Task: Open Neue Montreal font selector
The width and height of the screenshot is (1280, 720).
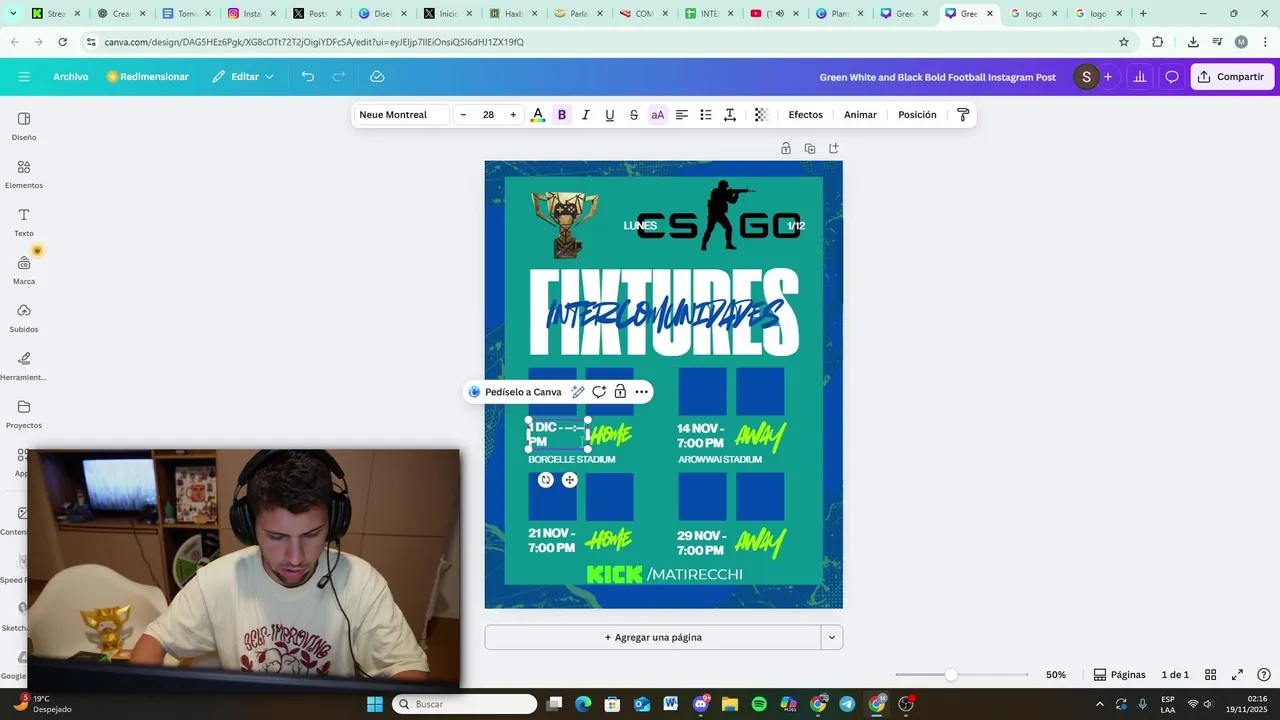Action: (x=401, y=115)
